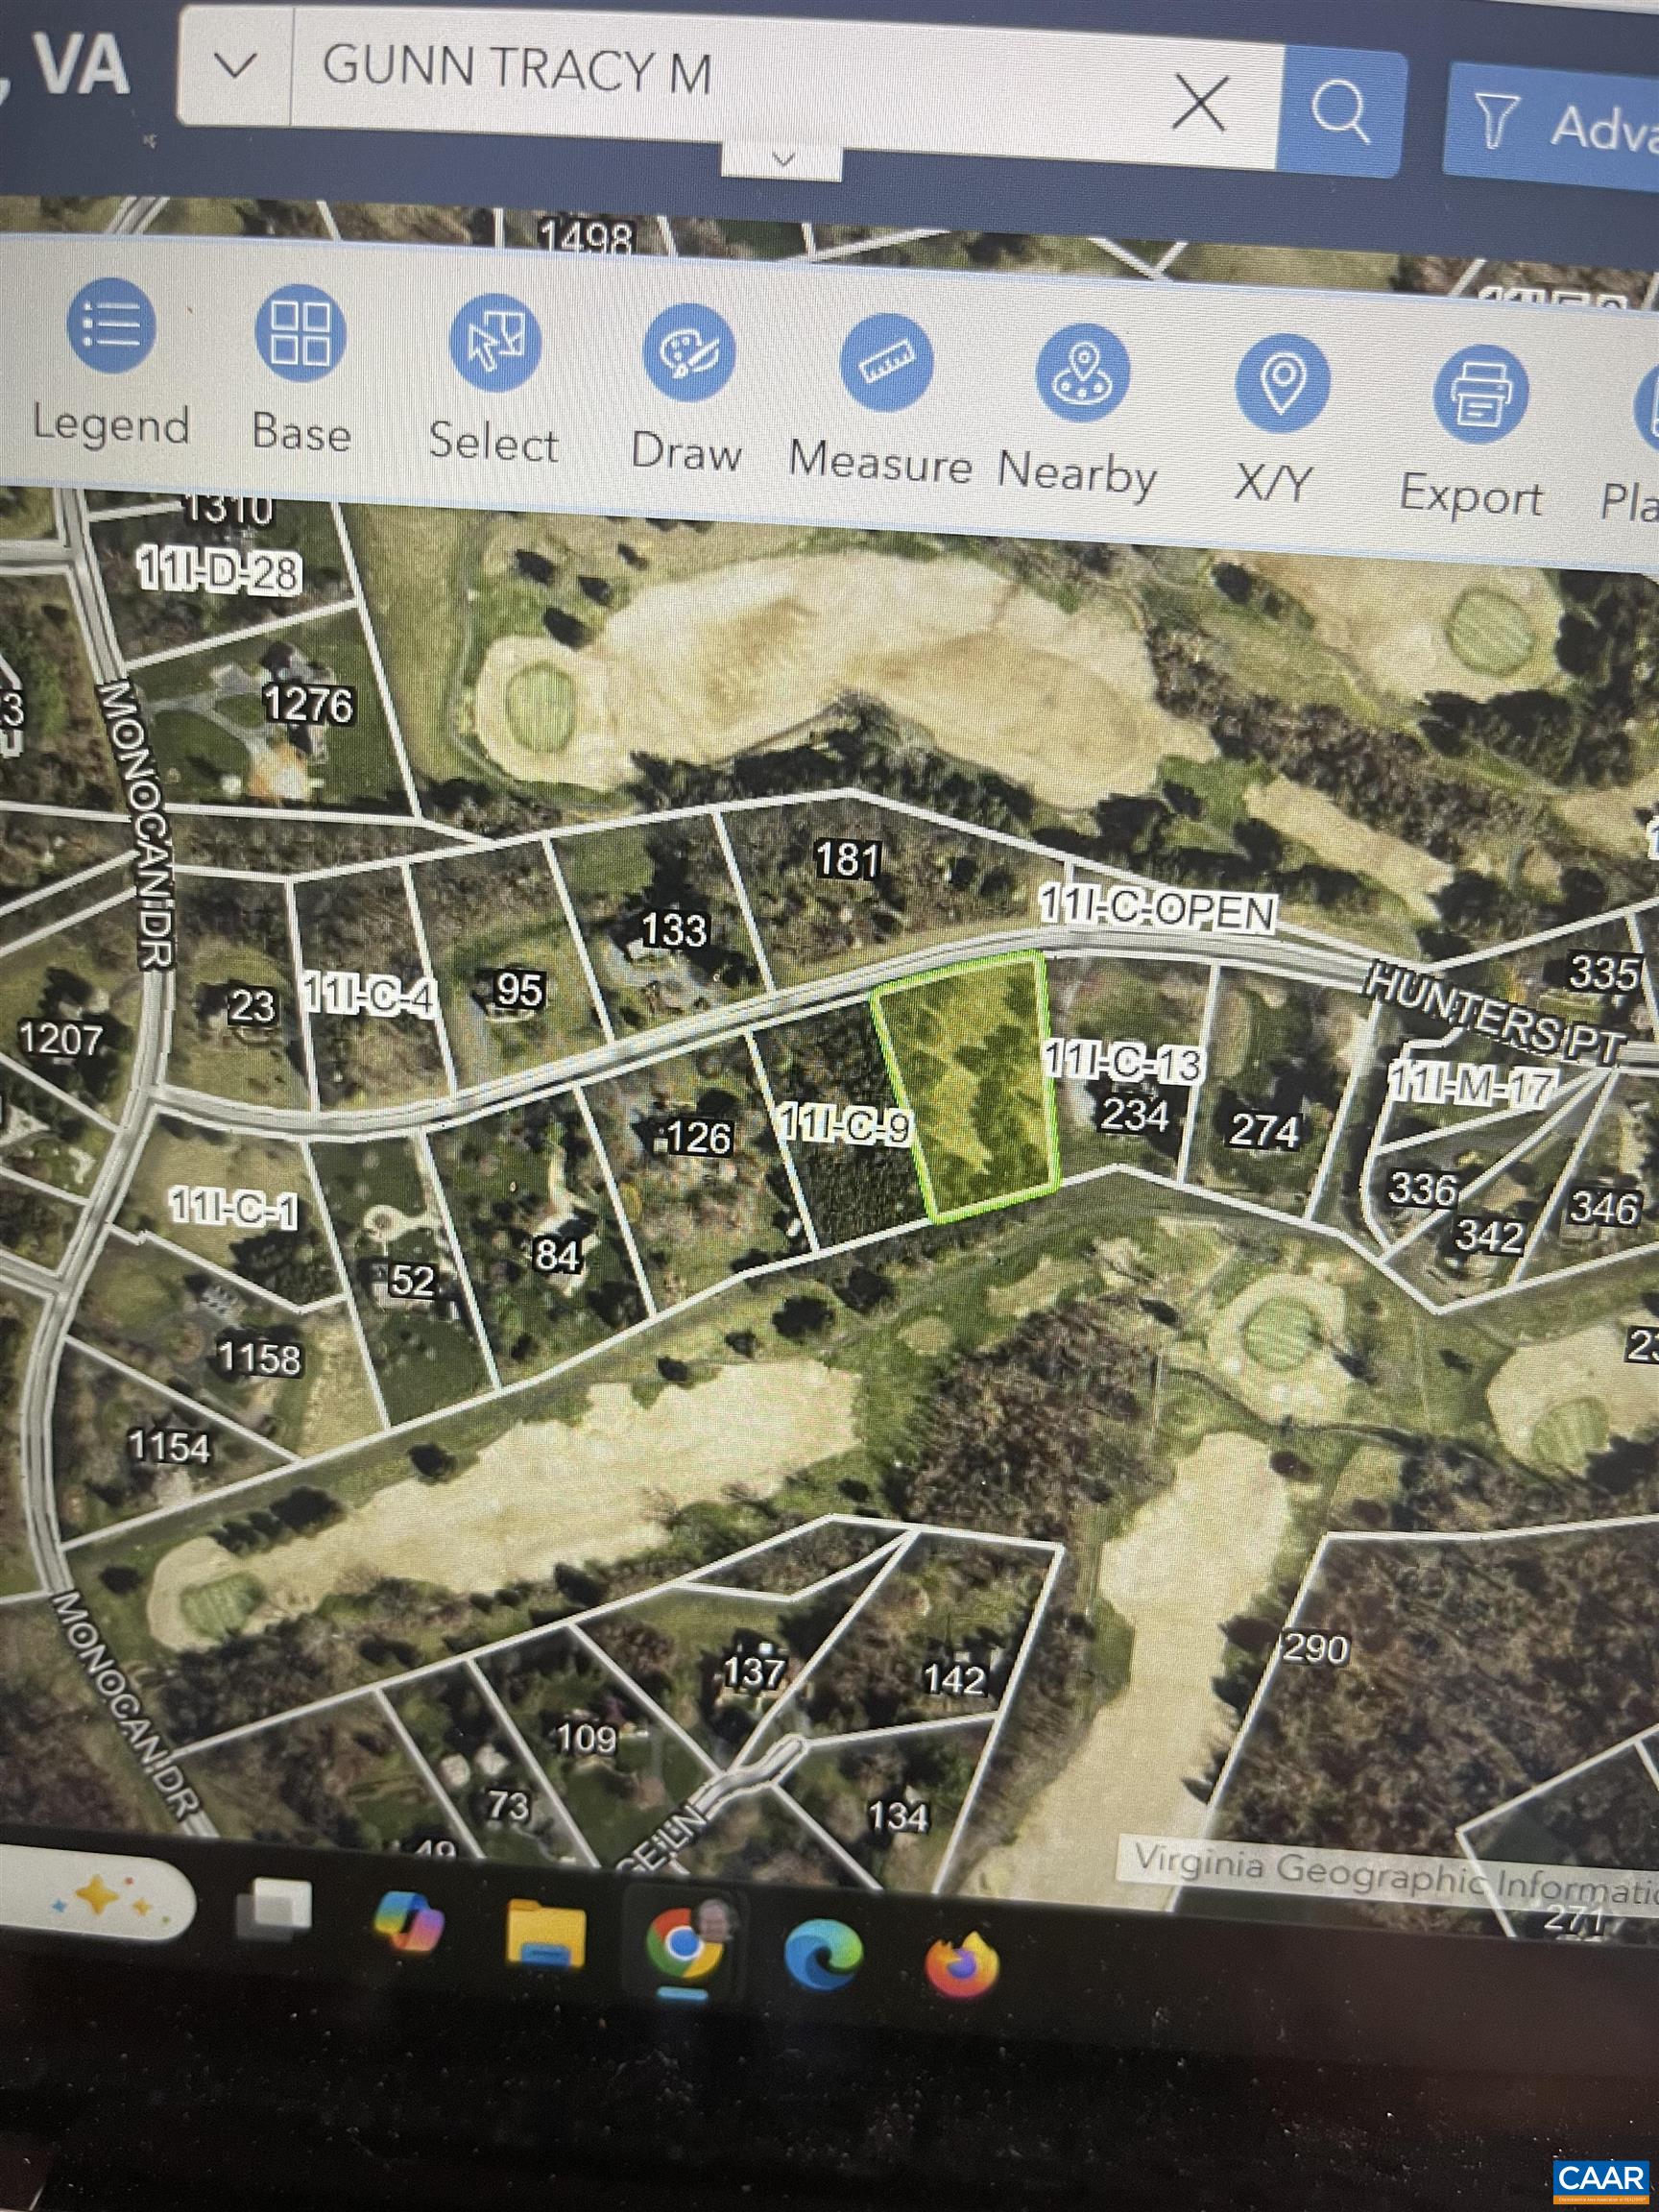Image resolution: width=1659 pixels, height=2212 pixels.
Task: Click the magnifying glass search button
Action: click(1339, 110)
